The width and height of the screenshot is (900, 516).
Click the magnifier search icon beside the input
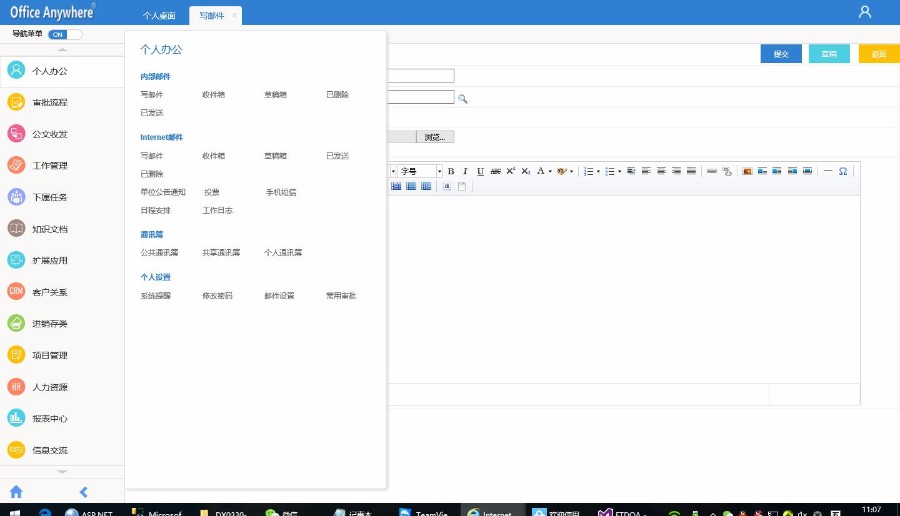coord(463,99)
